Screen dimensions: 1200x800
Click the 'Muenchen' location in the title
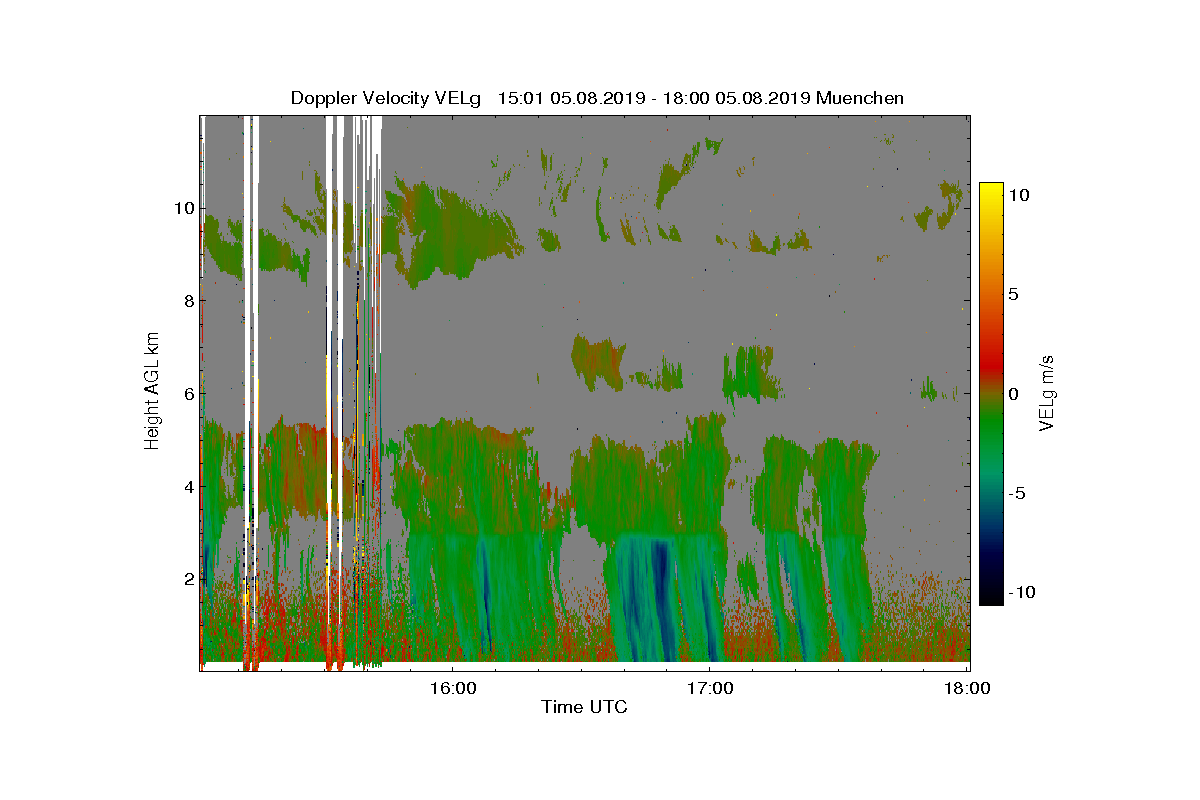[x=860, y=98]
